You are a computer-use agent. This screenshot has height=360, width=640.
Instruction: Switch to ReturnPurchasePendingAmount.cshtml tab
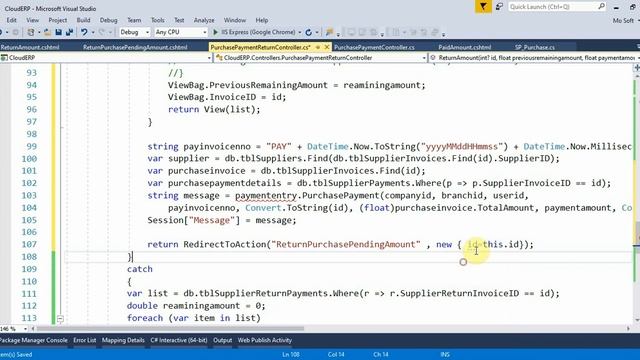[x=135, y=47]
